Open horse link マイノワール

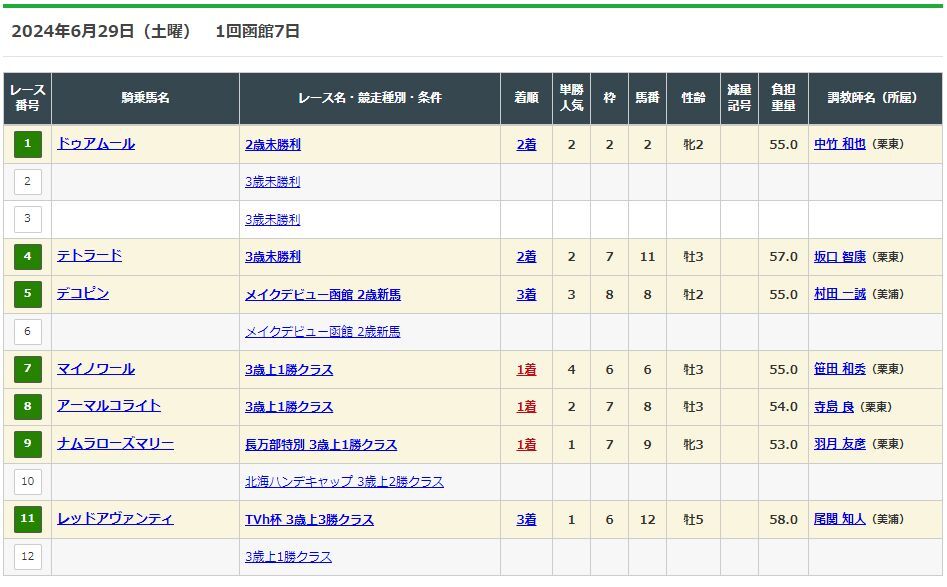96,368
